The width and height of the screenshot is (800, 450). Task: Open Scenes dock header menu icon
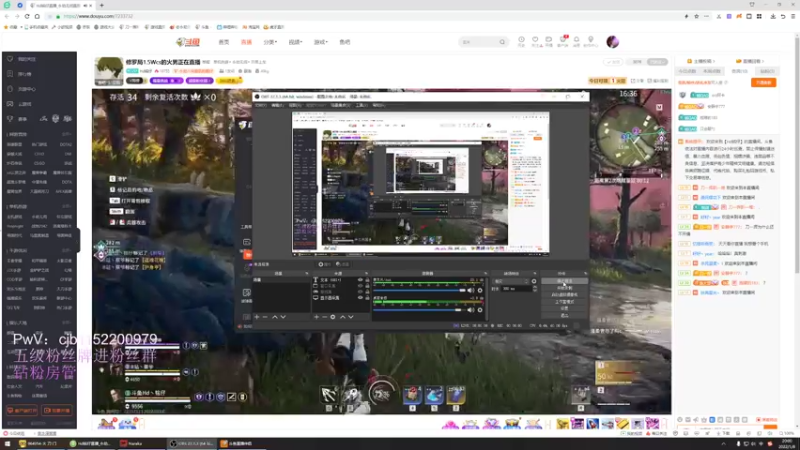click(x=307, y=273)
